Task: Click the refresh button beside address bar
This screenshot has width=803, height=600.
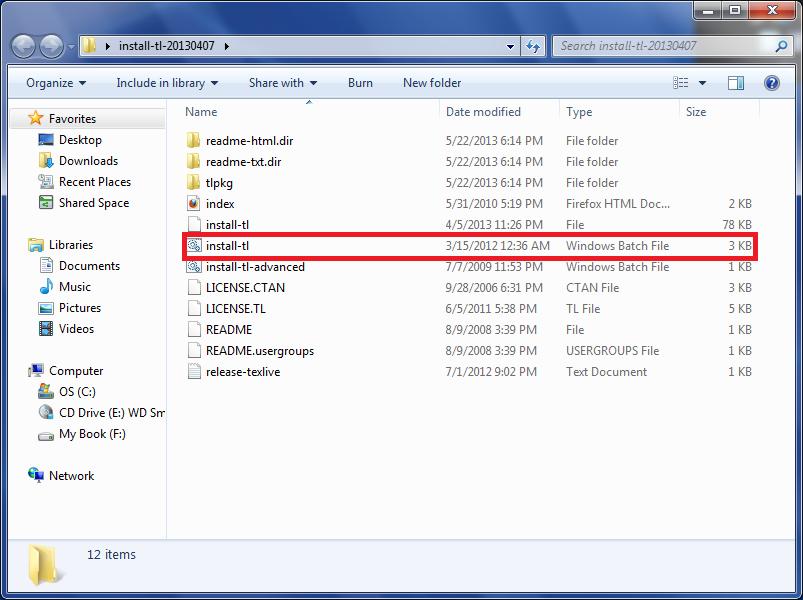Action: pos(533,47)
